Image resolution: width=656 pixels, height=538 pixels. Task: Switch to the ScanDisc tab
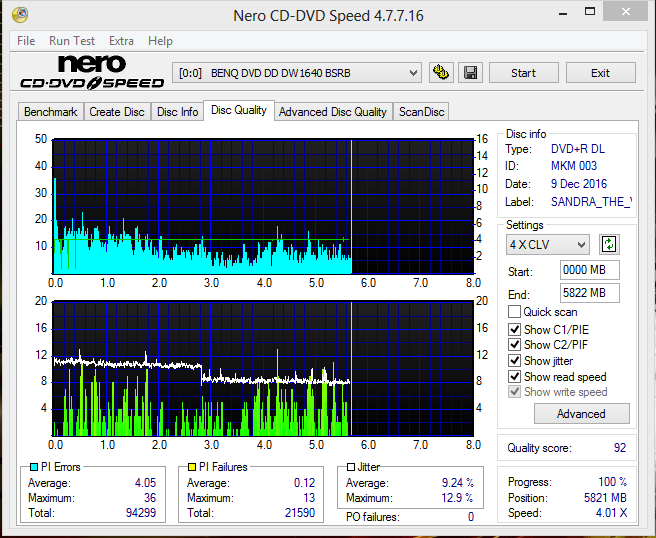(x=421, y=112)
